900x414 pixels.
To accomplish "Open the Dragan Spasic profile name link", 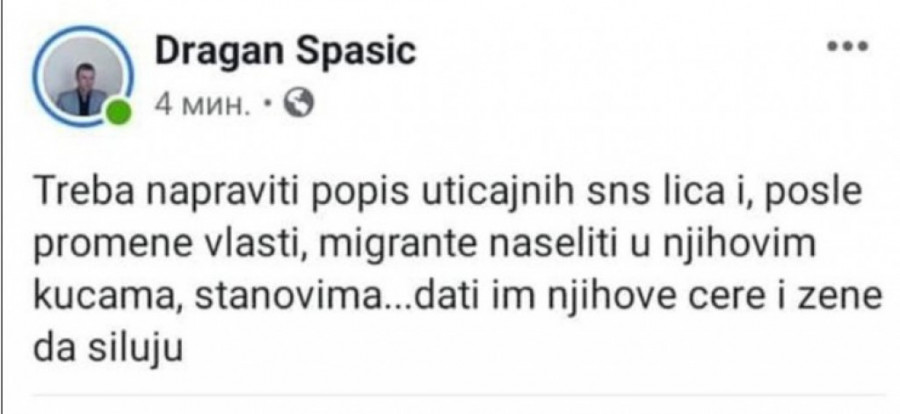I will 285,52.
